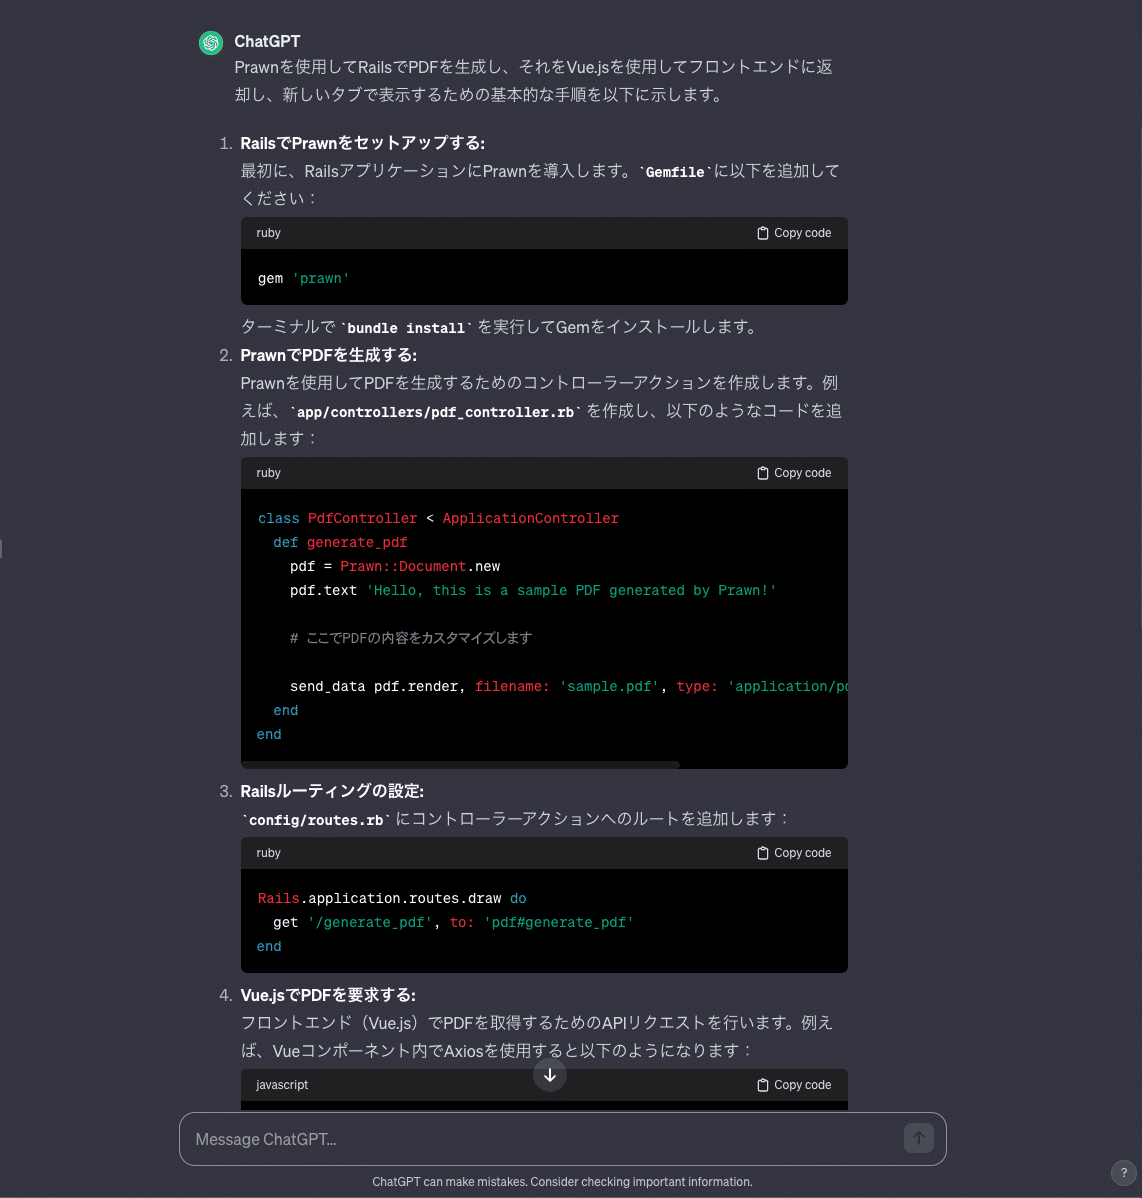Click the "get '/generate_pdf'" route line

(453, 922)
